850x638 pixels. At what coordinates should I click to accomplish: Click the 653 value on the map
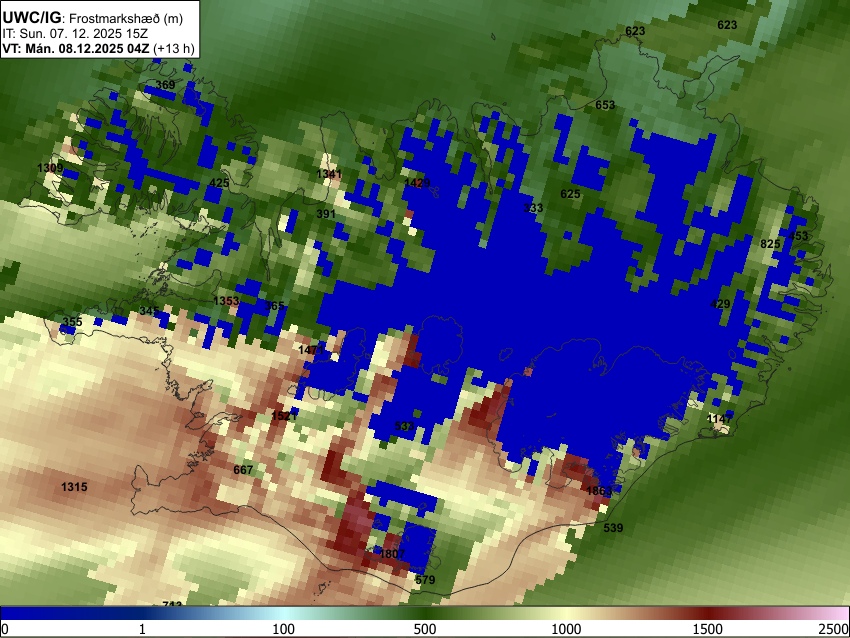[605, 105]
